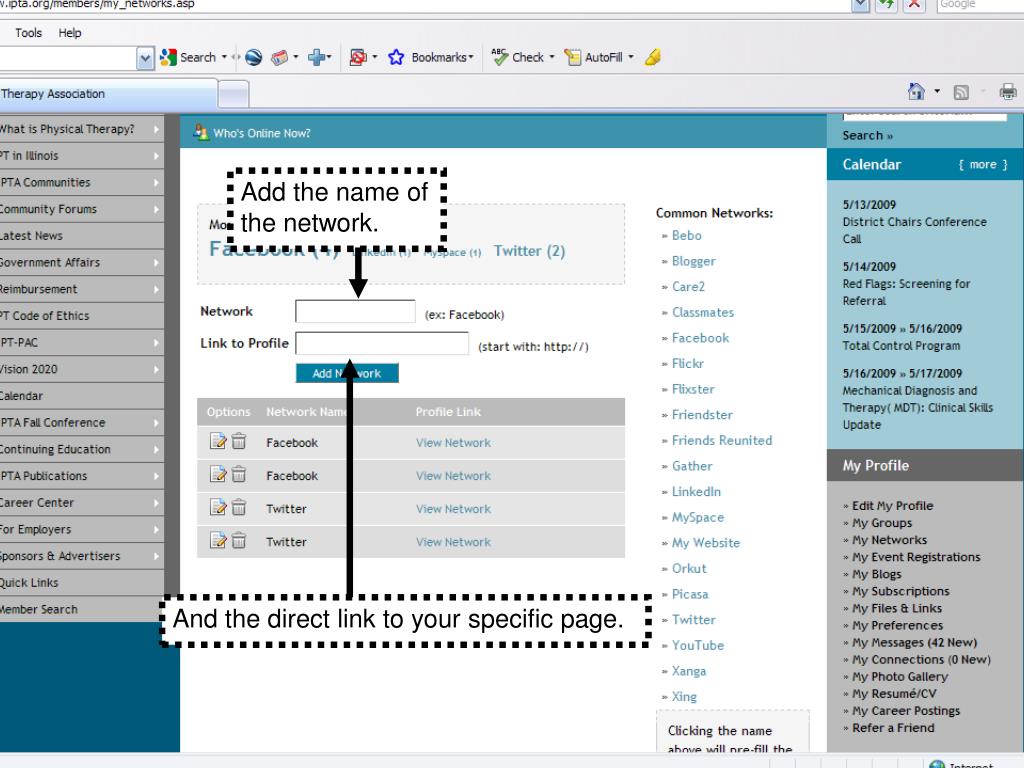Open the Member Search sidebar item

coord(82,609)
